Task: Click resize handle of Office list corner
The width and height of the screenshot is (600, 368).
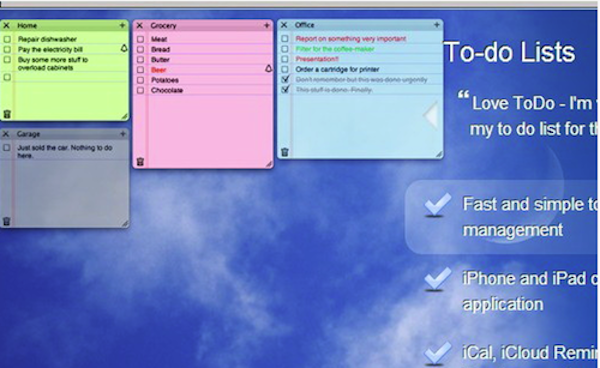Action: point(439,154)
